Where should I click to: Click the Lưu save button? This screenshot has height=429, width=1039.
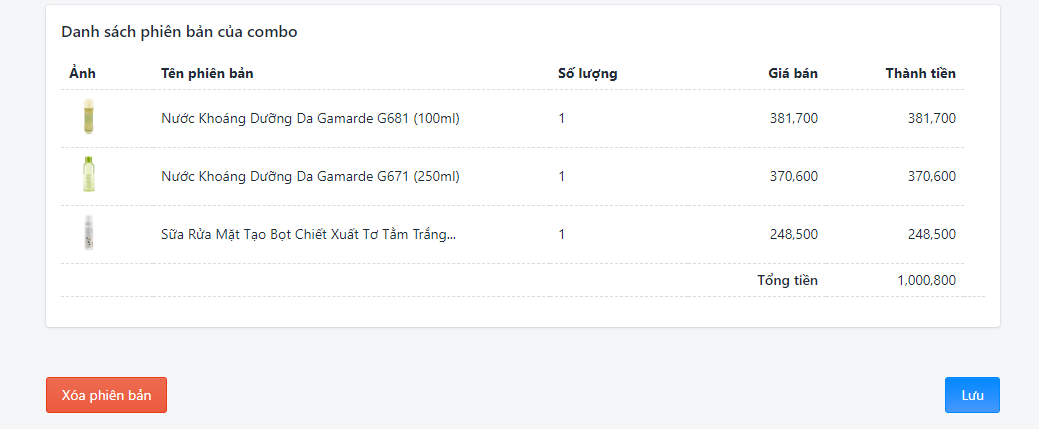(x=972, y=395)
